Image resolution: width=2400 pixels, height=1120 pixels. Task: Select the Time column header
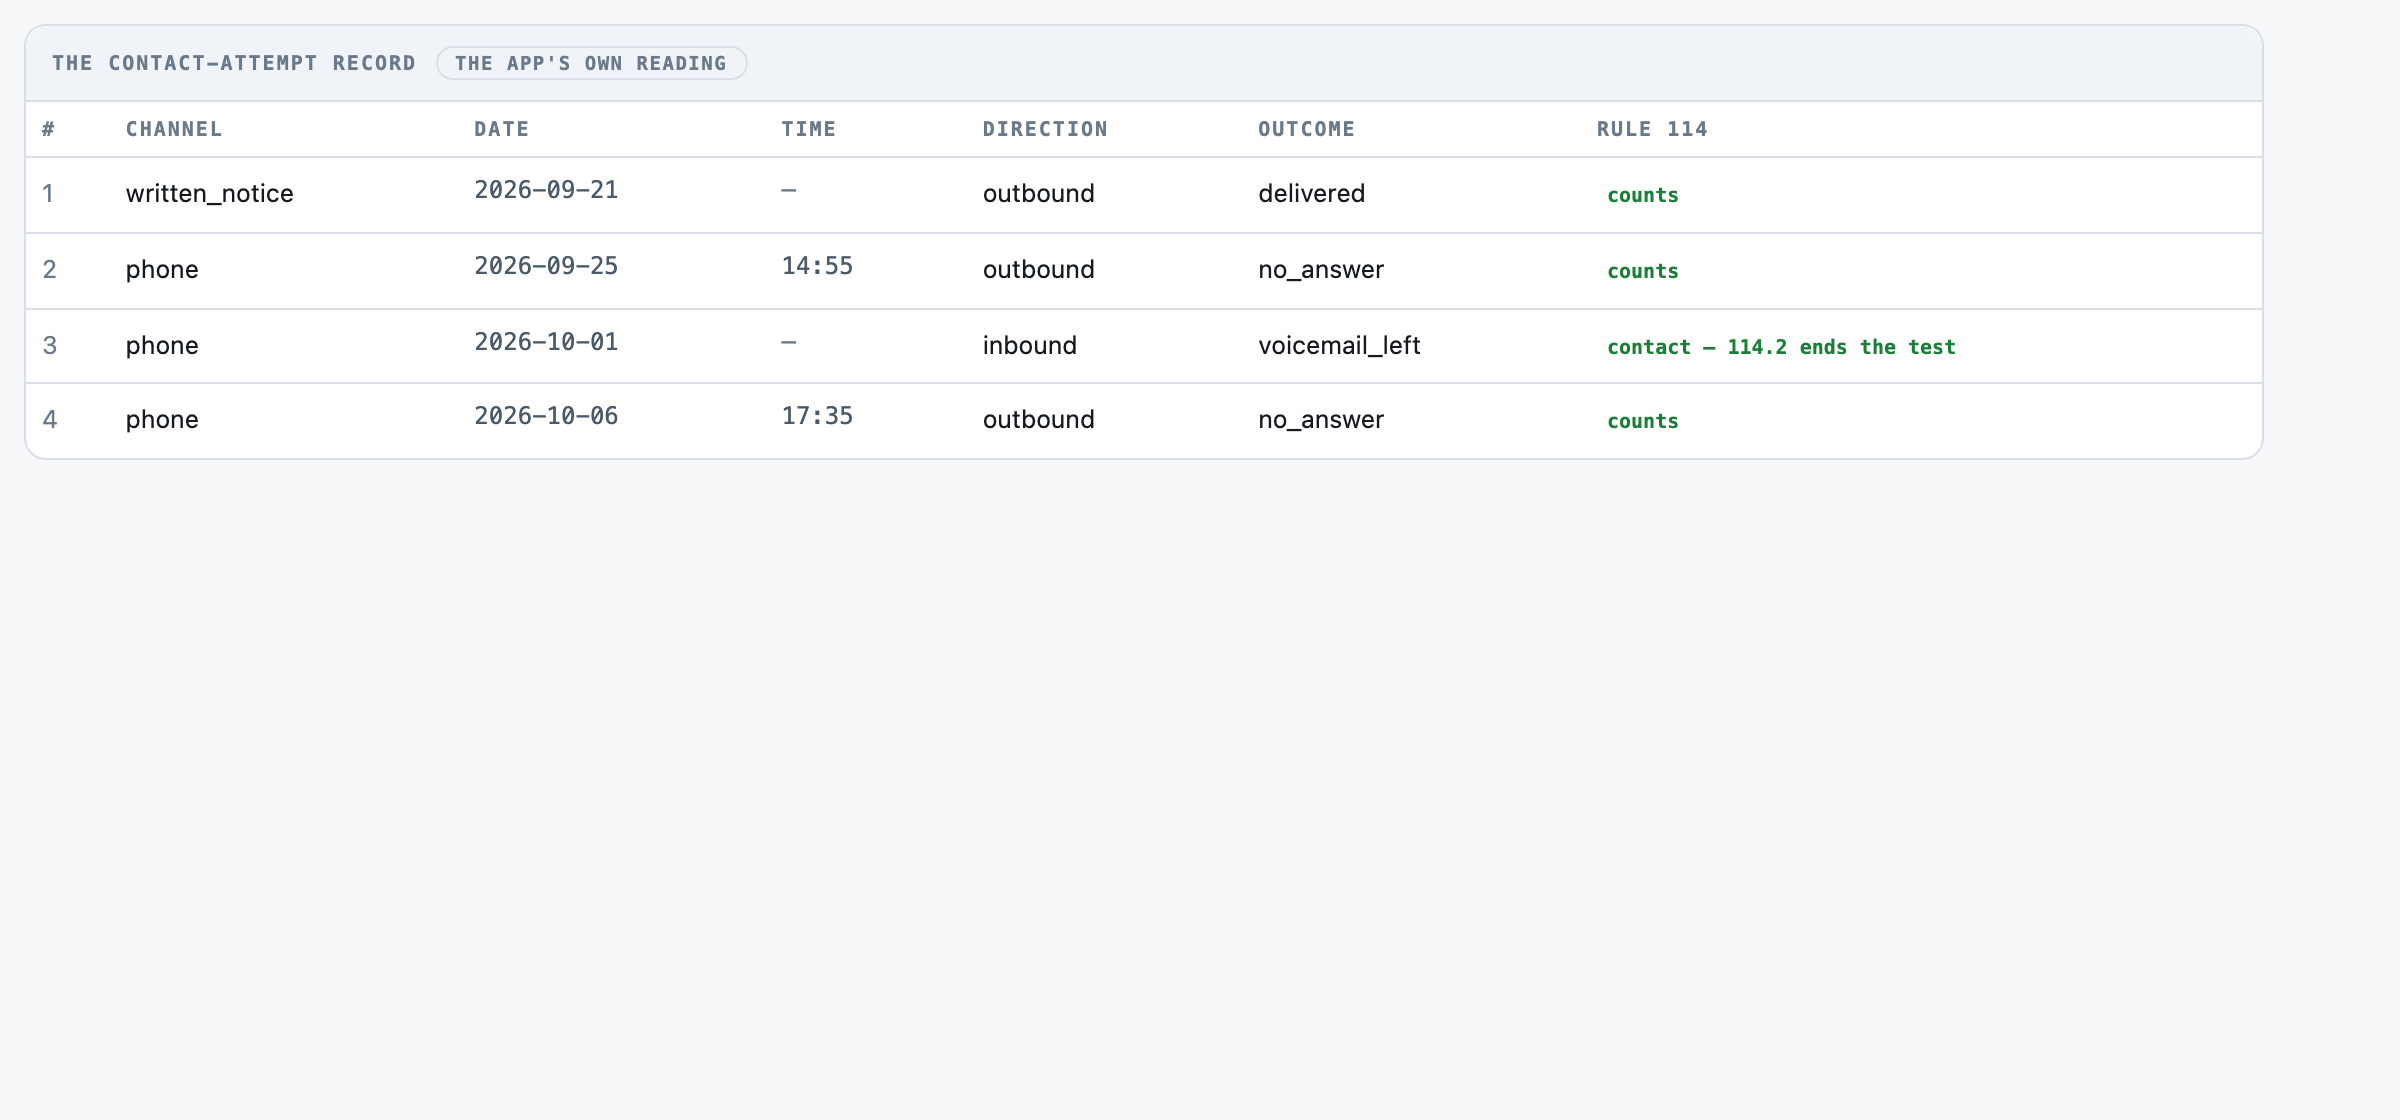pos(808,129)
